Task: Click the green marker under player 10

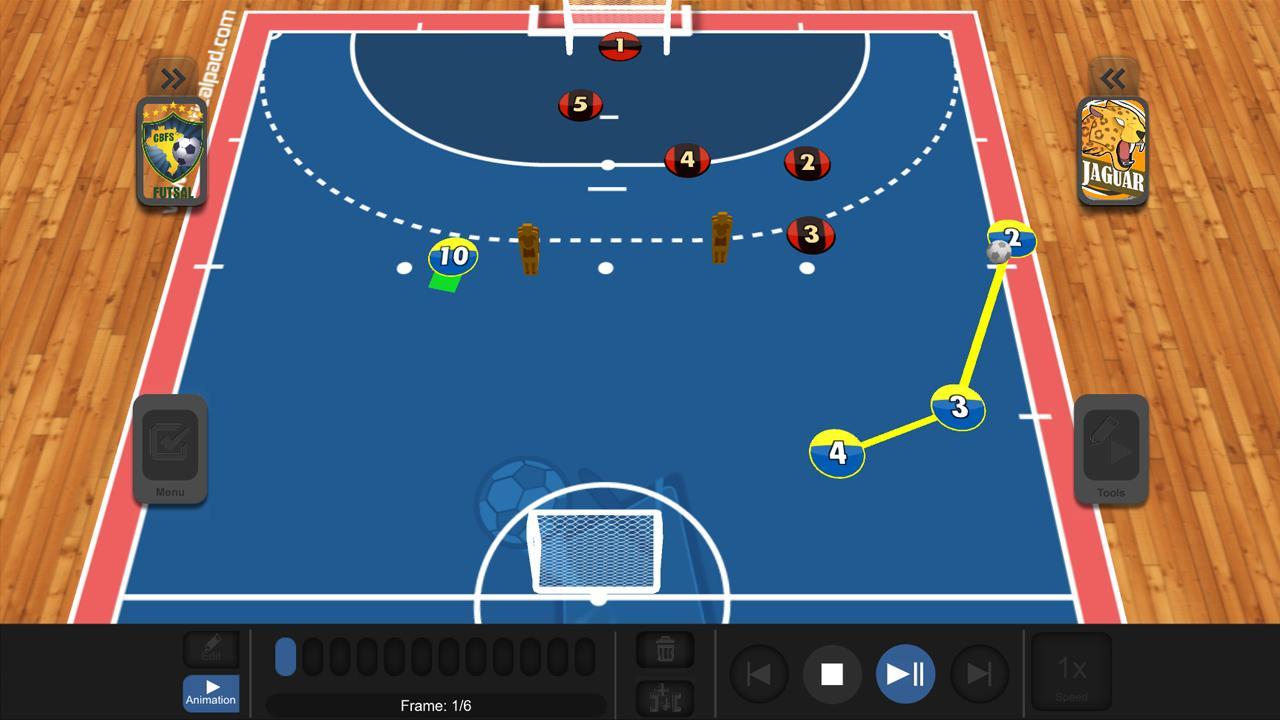Action: (x=444, y=282)
